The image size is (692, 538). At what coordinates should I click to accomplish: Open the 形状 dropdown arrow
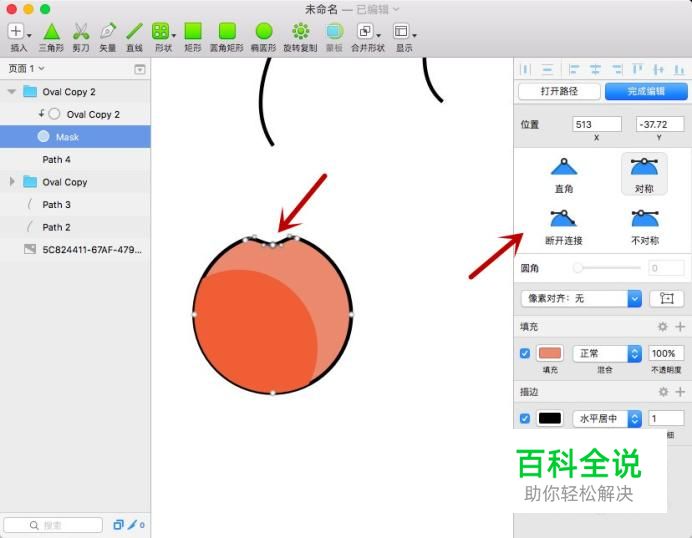coord(173,35)
